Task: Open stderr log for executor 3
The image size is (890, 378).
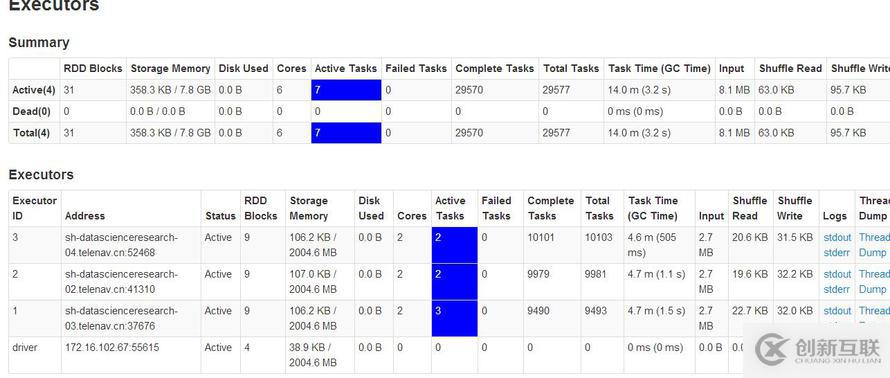Action: click(x=837, y=253)
